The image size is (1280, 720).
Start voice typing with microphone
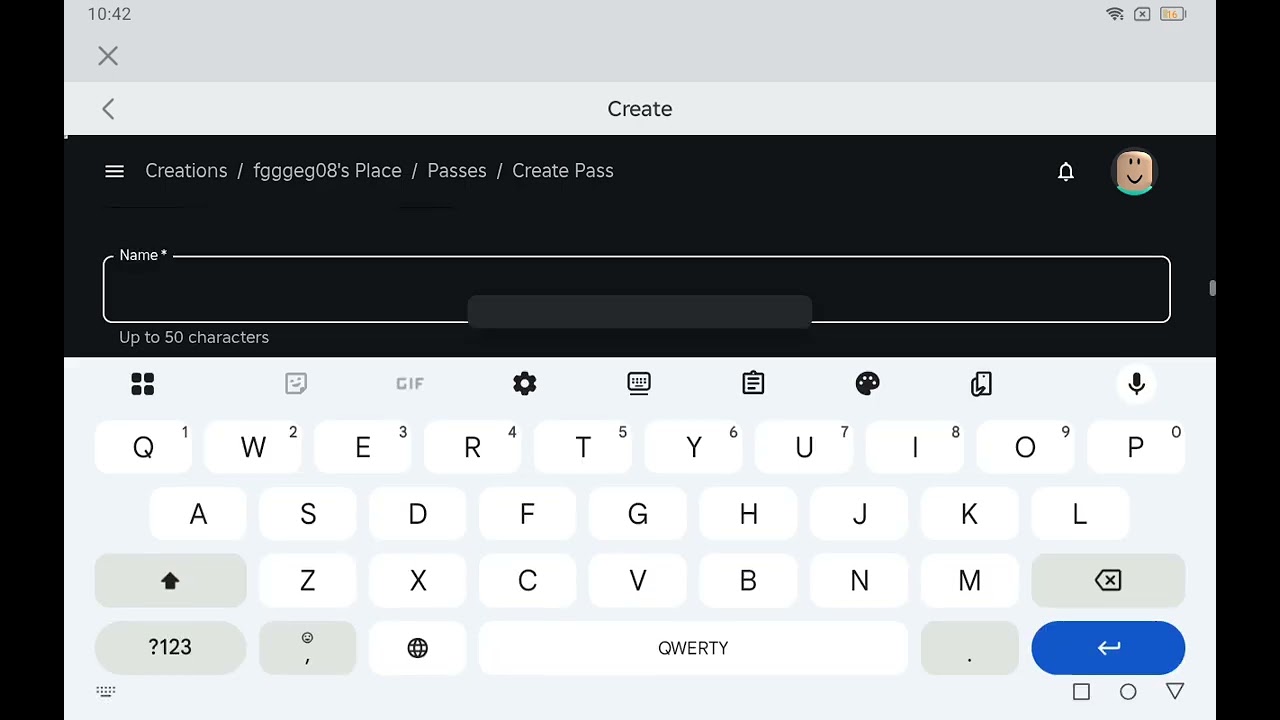coord(1136,384)
